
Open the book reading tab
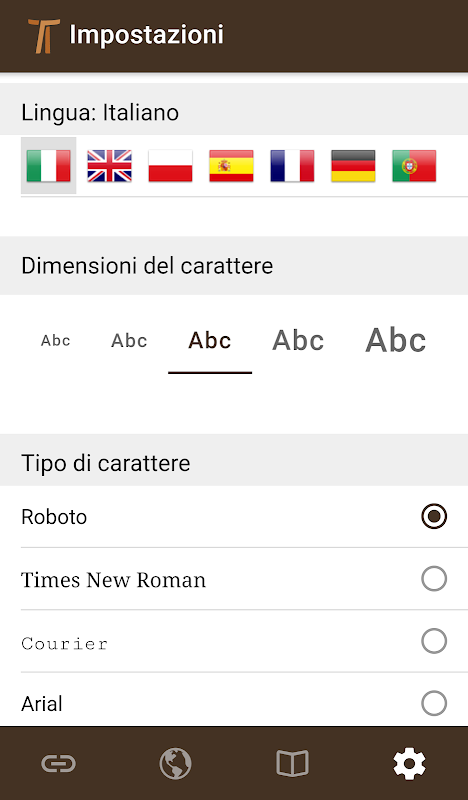(292, 764)
